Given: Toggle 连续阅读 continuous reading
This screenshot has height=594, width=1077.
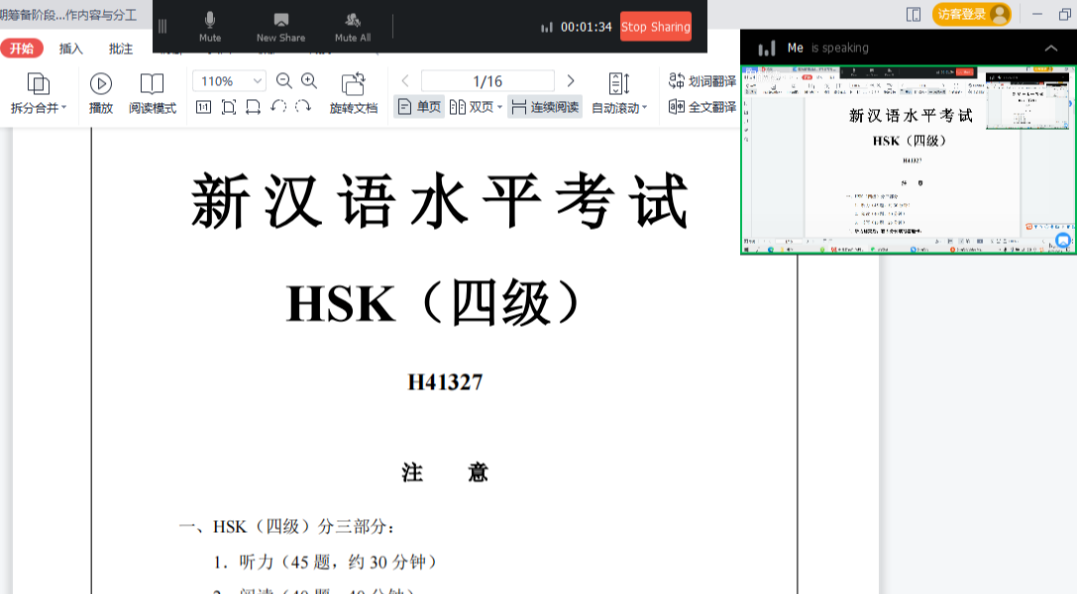Looking at the screenshot, I should tap(545, 107).
